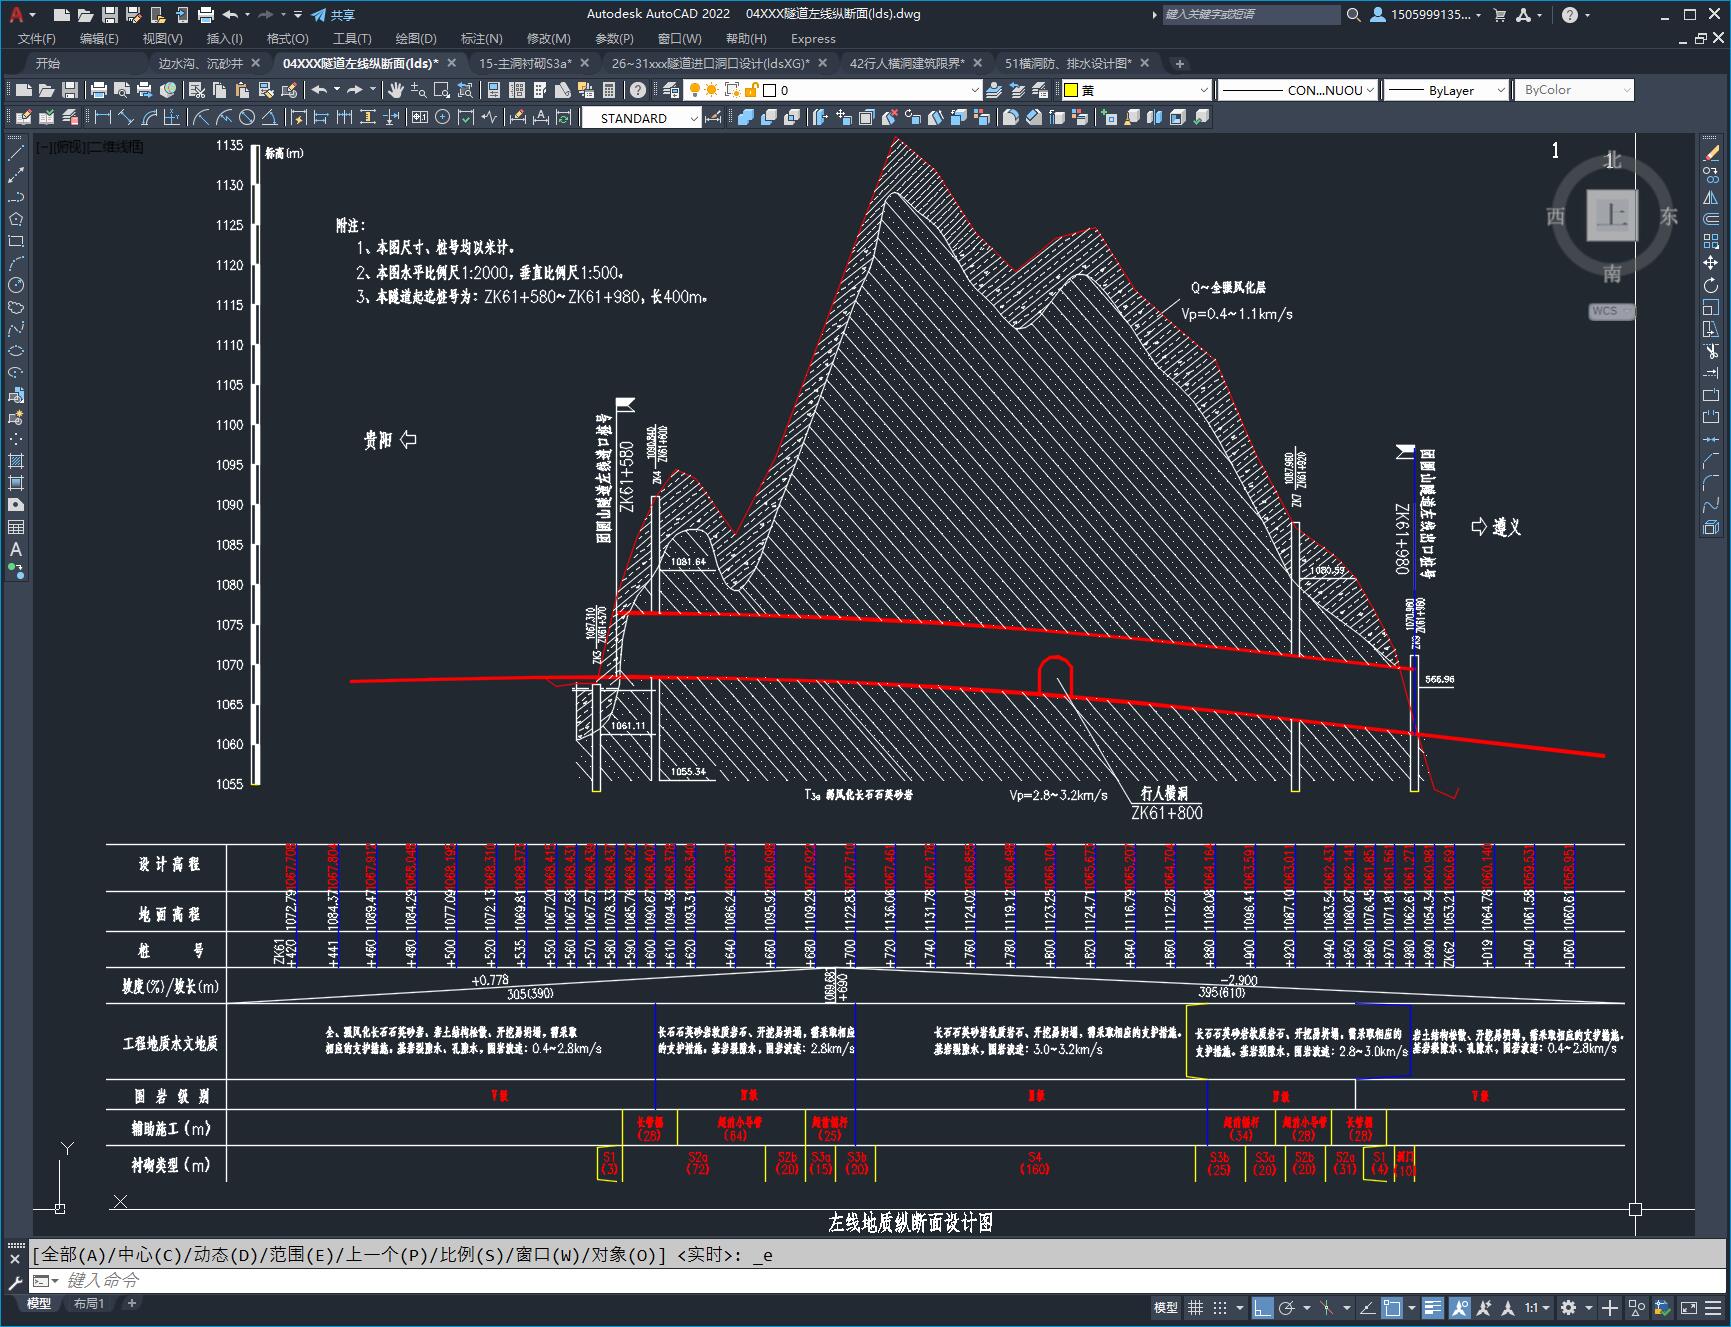Switch to the 布局1 layout tab
The height and width of the screenshot is (1327, 1731).
89,1303
